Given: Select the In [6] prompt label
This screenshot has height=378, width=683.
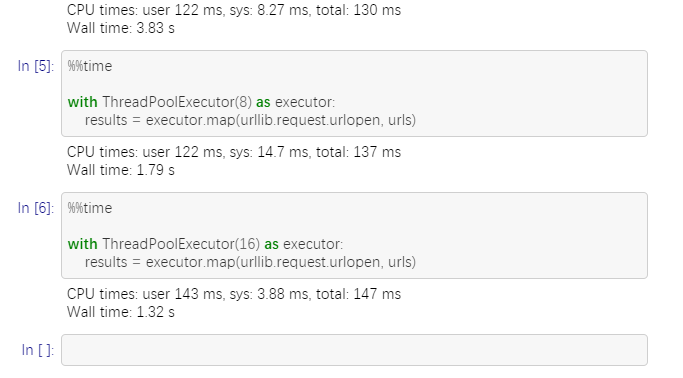Looking at the screenshot, I should tap(36, 208).
